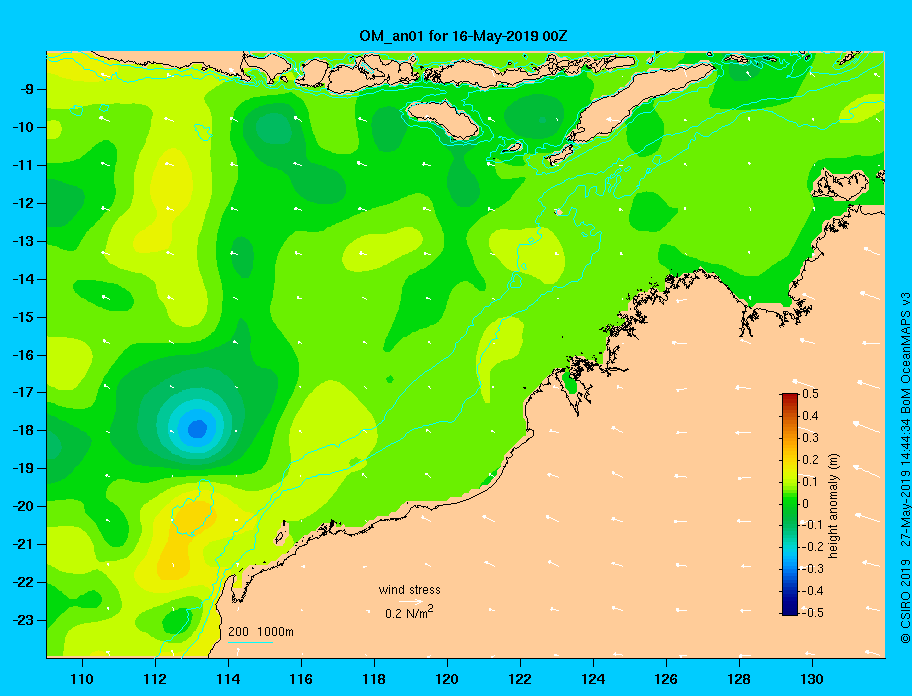Click the 'height anomaly (m)' colorbar label
Viewport: 912px width, 696px height.
click(x=834, y=506)
